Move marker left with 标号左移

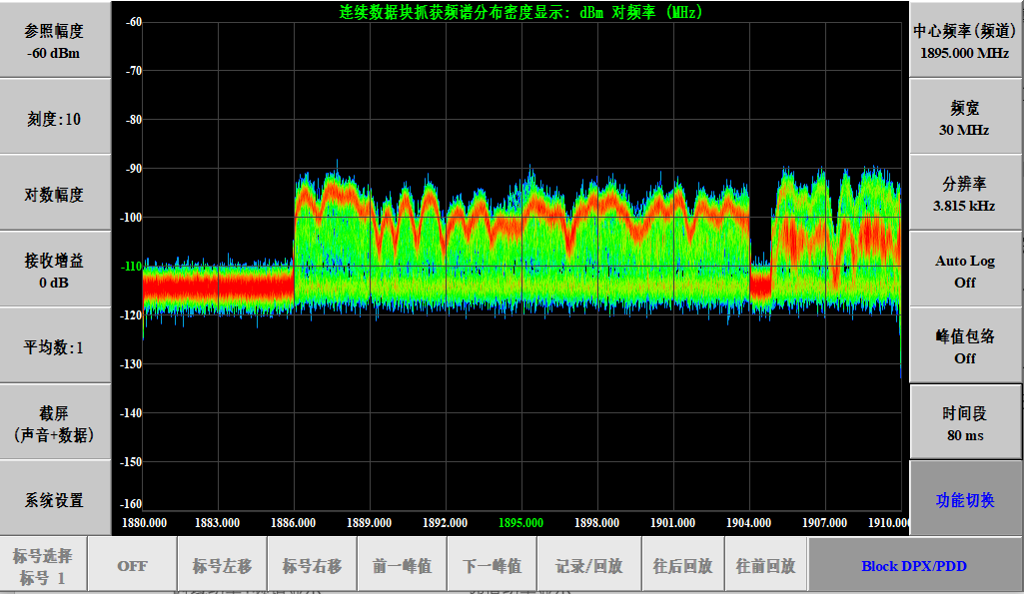click(x=222, y=565)
